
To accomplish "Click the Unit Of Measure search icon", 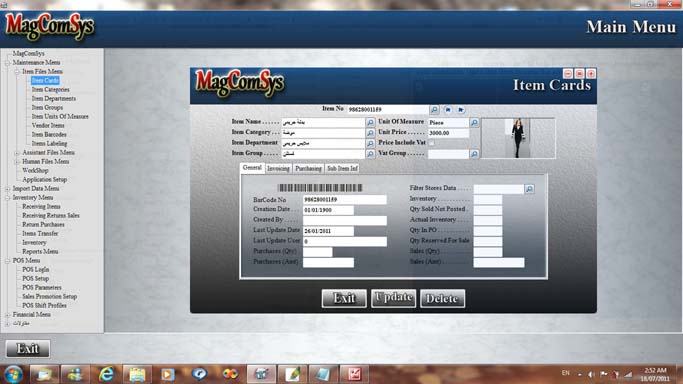I will click(x=474, y=123).
